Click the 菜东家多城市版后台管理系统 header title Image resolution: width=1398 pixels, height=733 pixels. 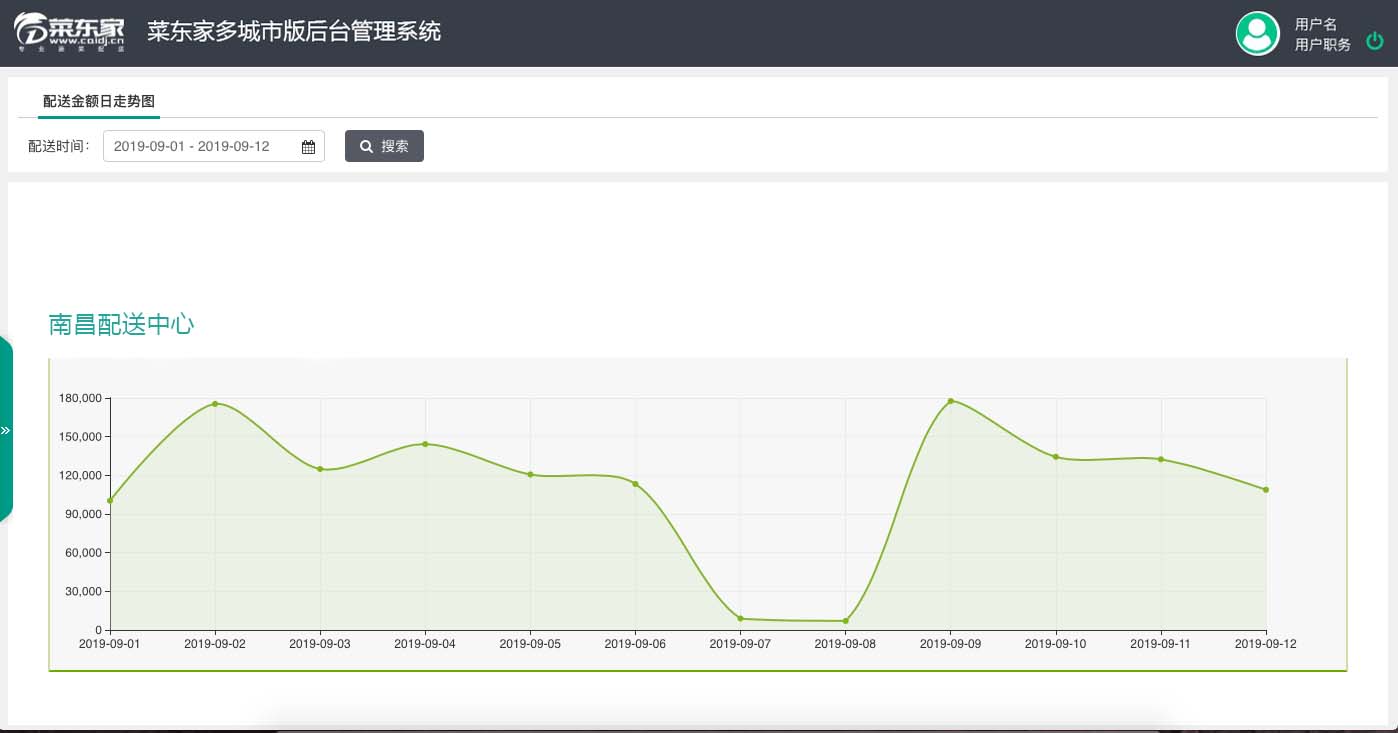pyautogui.click(x=294, y=32)
